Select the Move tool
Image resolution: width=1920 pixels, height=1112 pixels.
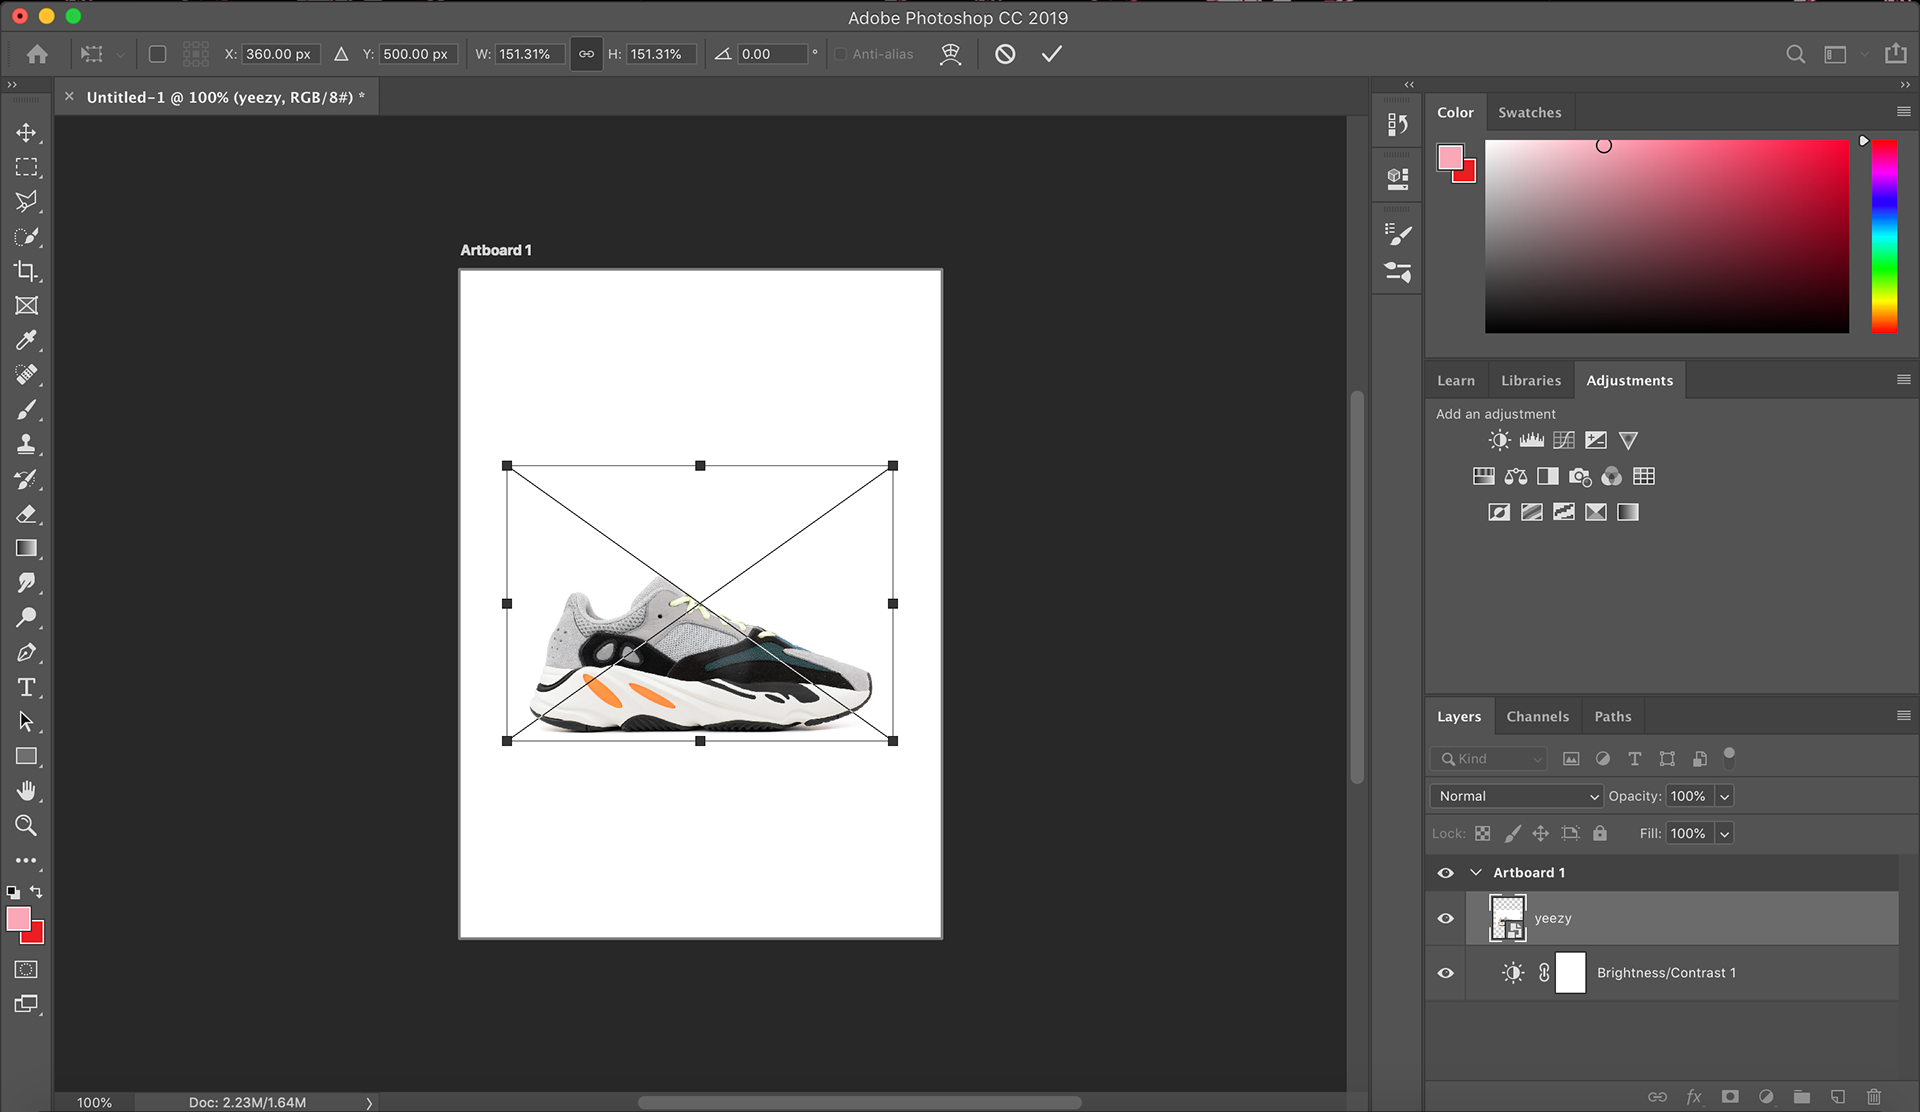pyautogui.click(x=26, y=132)
